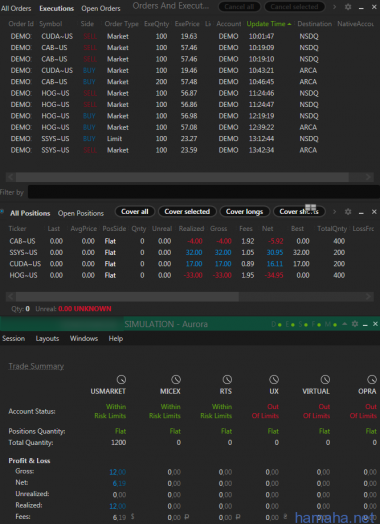Open Aurora window settings gear
Viewport: 380px width, 524px height.
click(355, 324)
